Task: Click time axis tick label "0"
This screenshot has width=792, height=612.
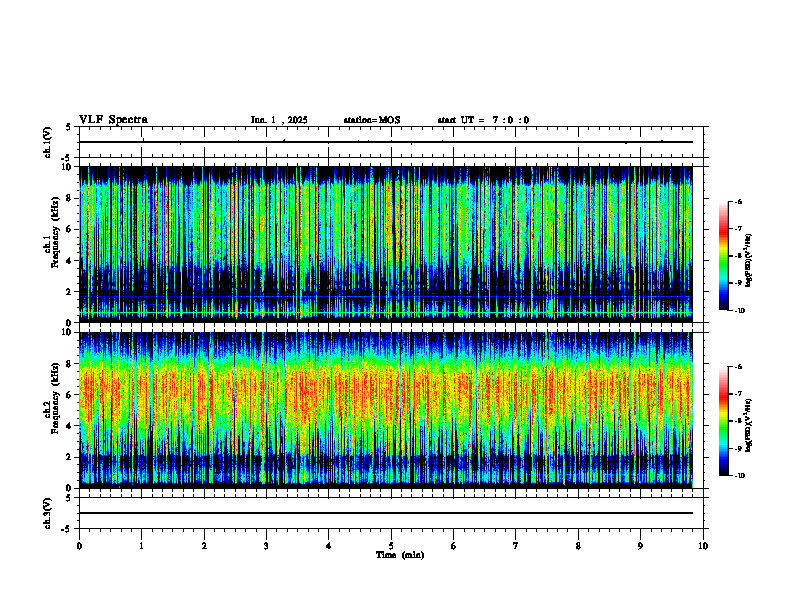Action: [x=79, y=546]
